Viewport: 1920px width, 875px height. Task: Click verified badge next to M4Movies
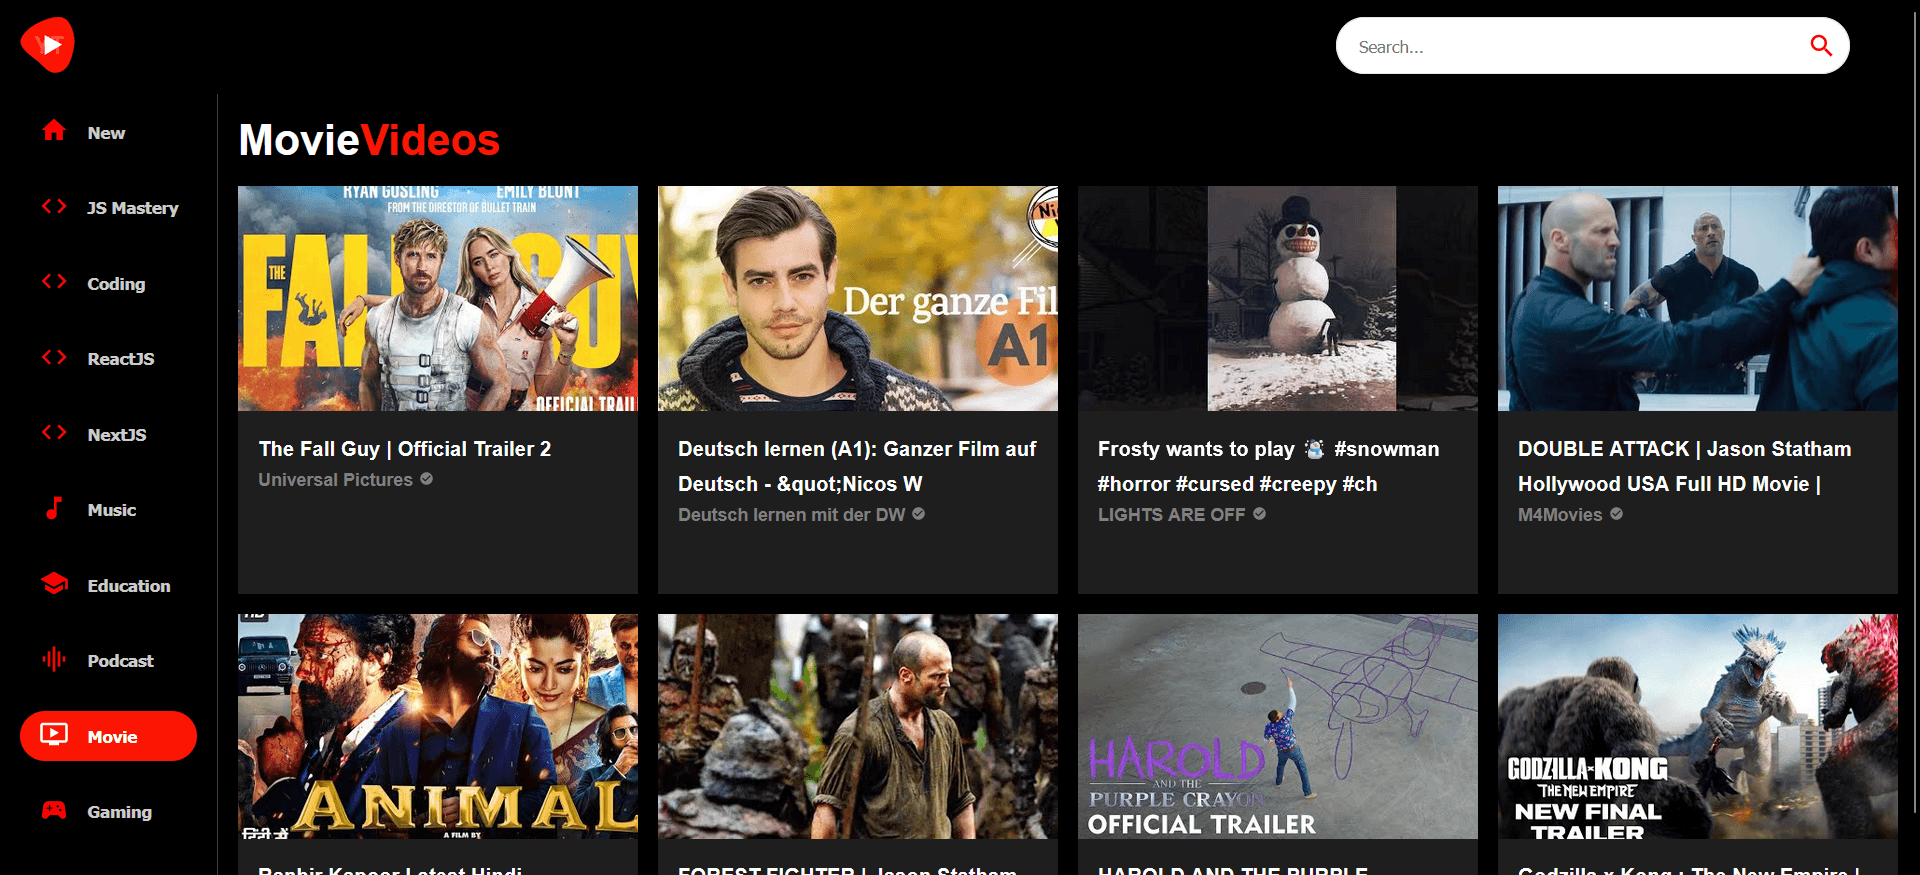tap(1617, 514)
